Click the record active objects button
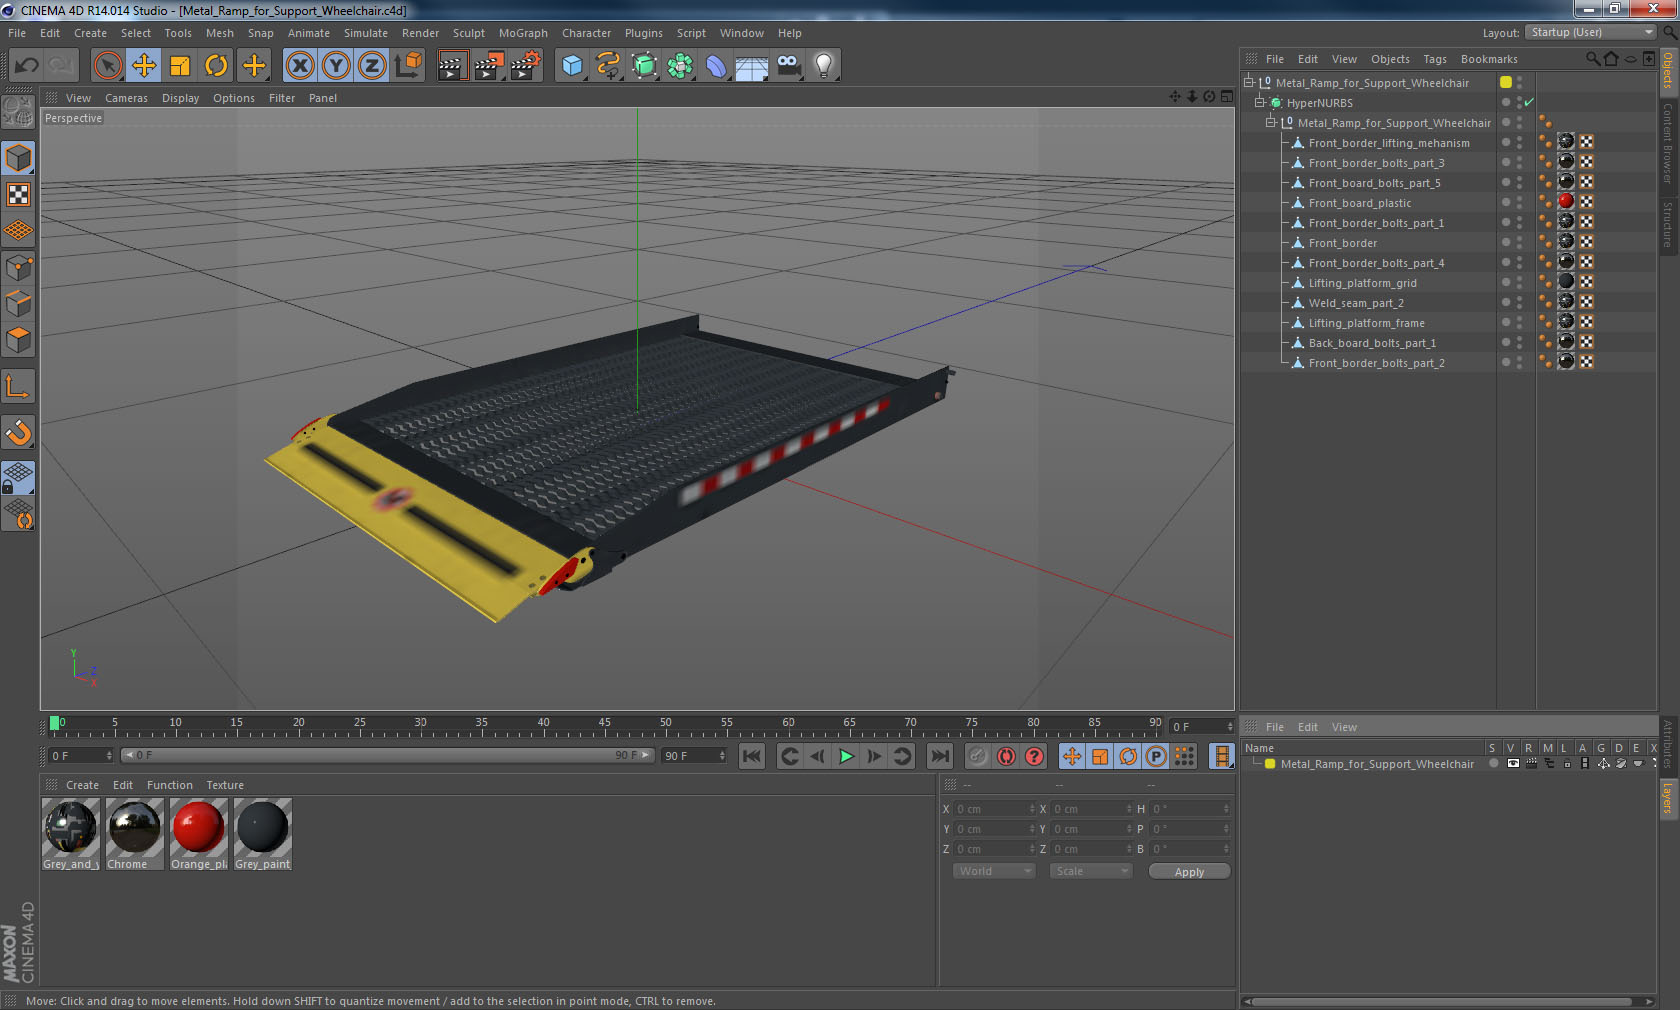This screenshot has height=1010, width=1680. coord(978,756)
